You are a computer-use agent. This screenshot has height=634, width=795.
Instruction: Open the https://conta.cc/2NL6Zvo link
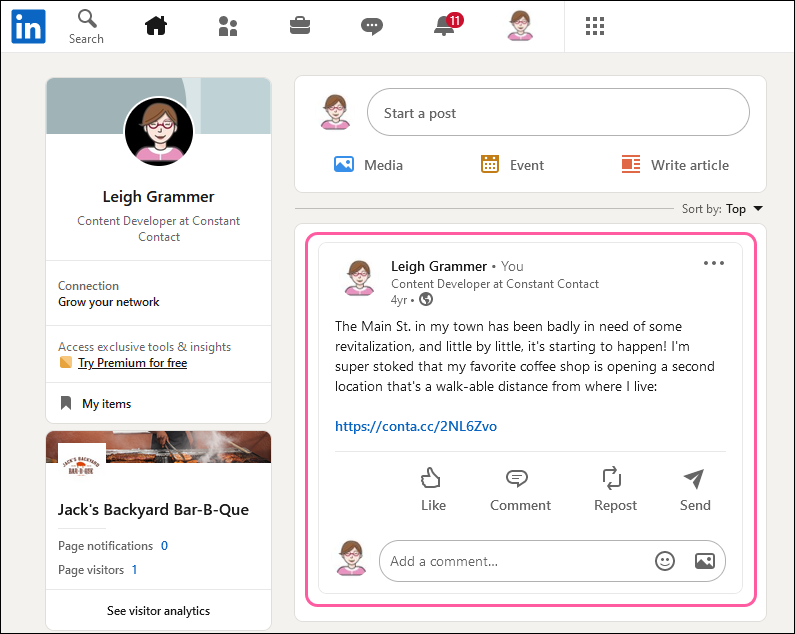416,426
